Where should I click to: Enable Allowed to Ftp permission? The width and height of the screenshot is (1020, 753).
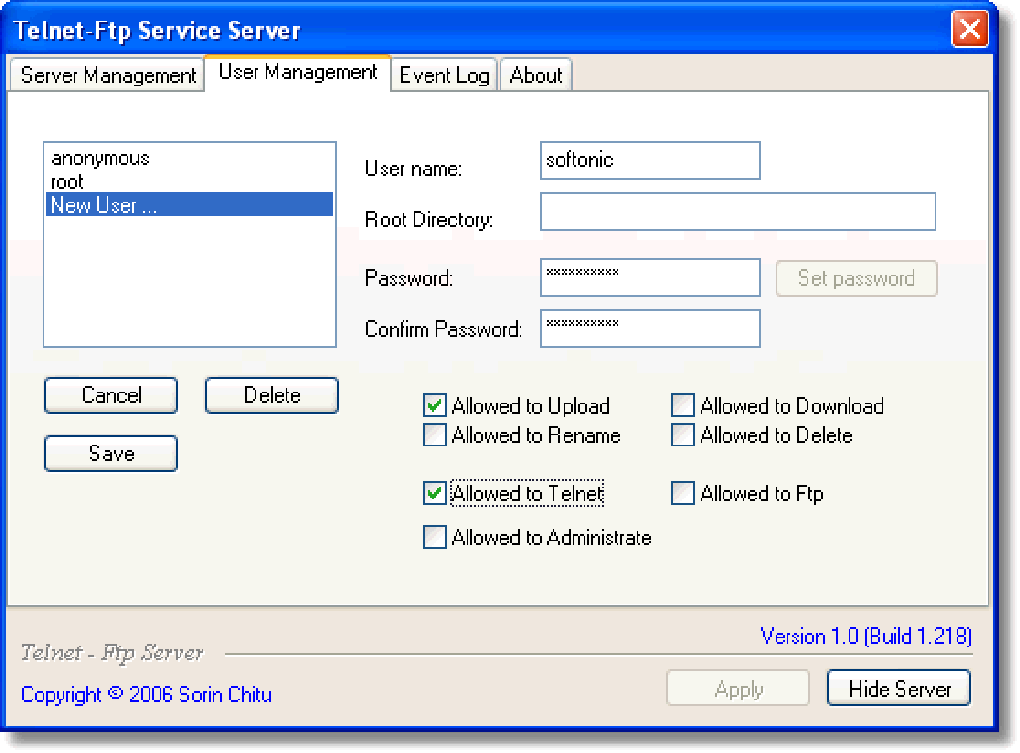682,493
